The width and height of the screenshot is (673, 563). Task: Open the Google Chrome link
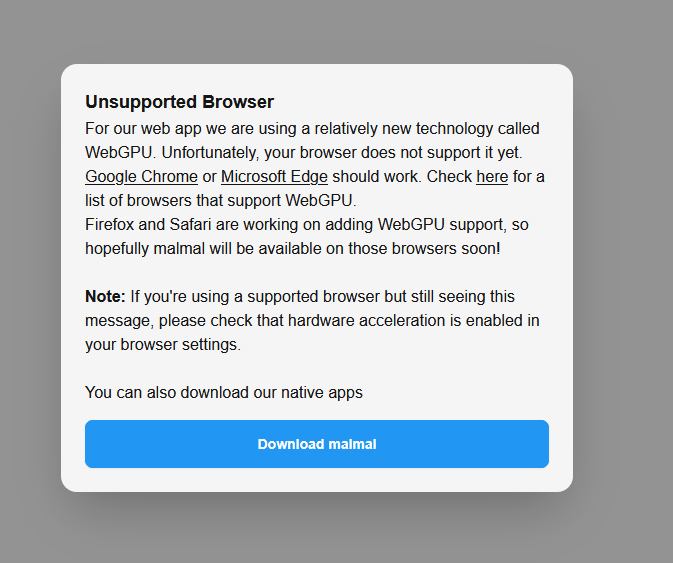141,177
